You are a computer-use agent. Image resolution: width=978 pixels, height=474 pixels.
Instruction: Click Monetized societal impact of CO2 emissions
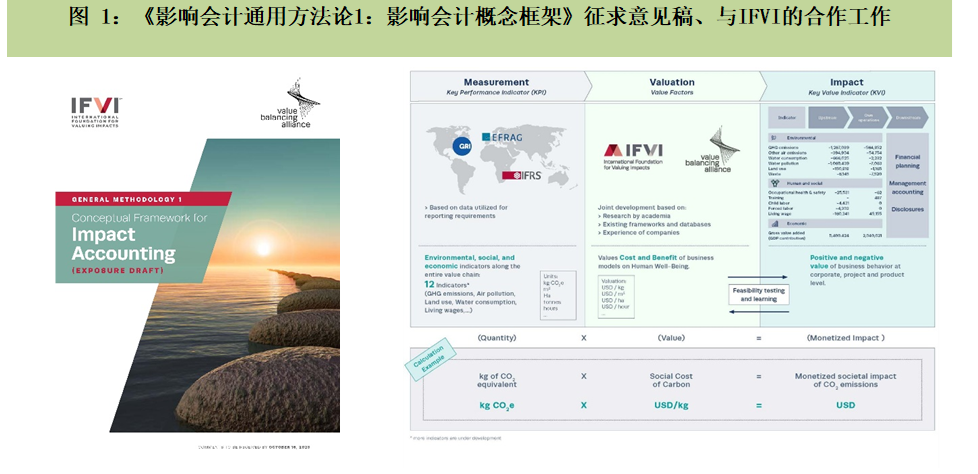pos(846,380)
